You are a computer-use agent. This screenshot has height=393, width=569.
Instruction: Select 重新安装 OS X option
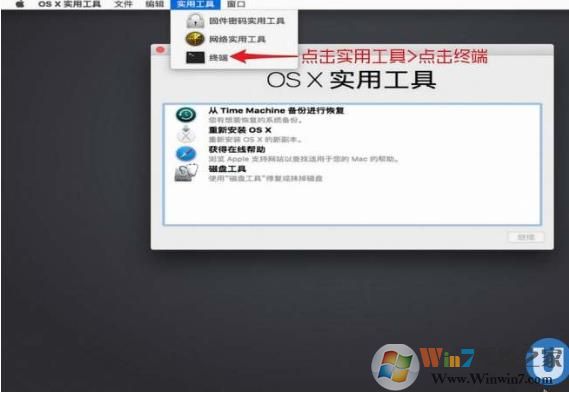(352, 135)
